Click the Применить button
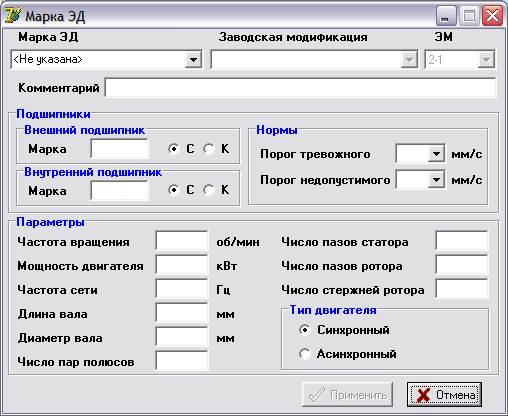Viewport: 508px width, 416px height. (x=347, y=395)
